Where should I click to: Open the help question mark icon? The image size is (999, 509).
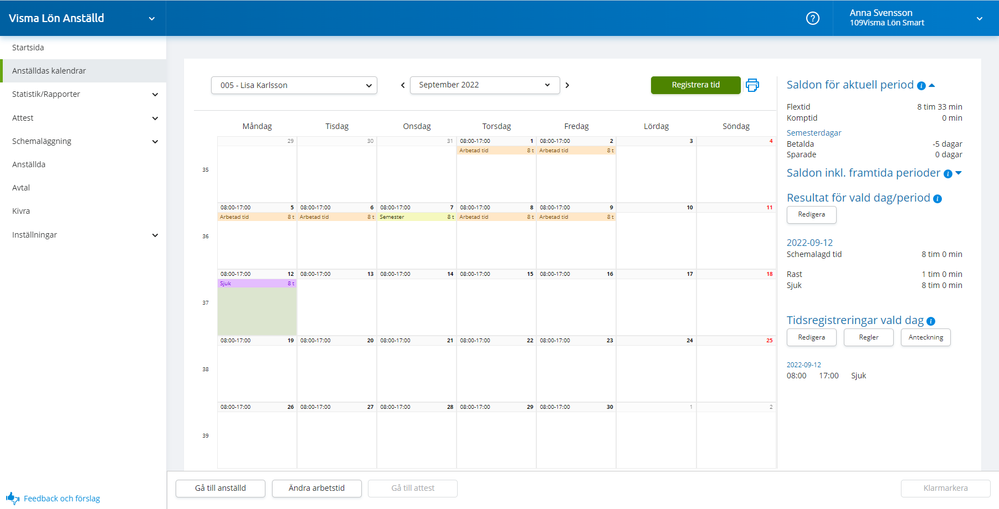[813, 18]
